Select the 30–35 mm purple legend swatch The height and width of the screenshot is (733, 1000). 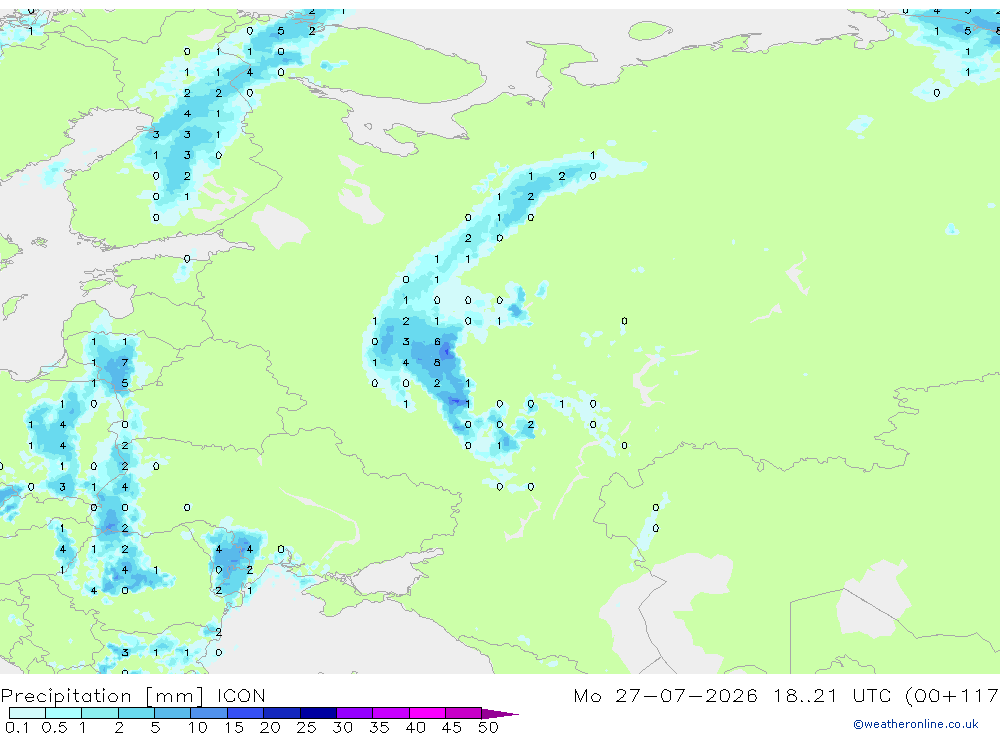pyautogui.click(x=355, y=713)
